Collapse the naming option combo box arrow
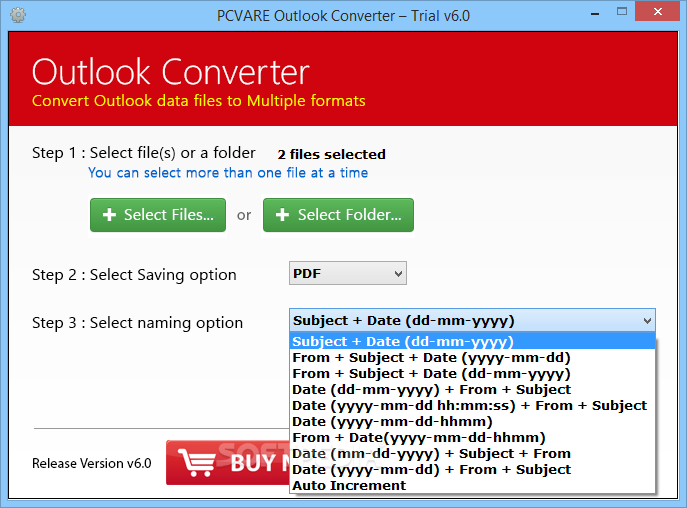687x508 pixels. (647, 321)
